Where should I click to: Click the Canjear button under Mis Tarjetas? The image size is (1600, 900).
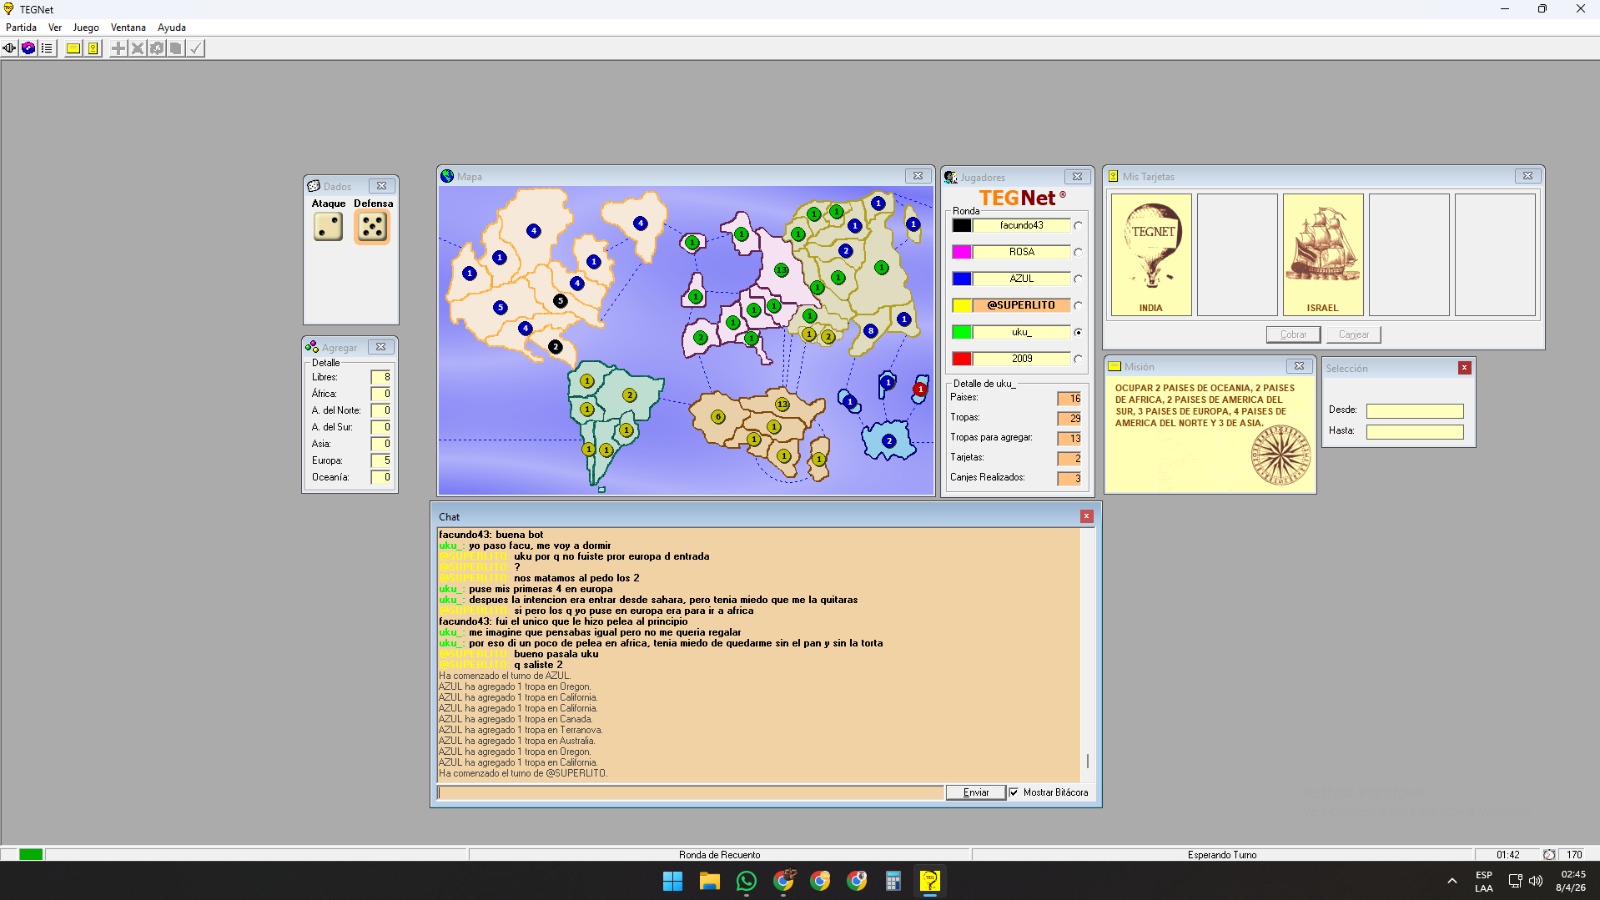coord(1354,335)
